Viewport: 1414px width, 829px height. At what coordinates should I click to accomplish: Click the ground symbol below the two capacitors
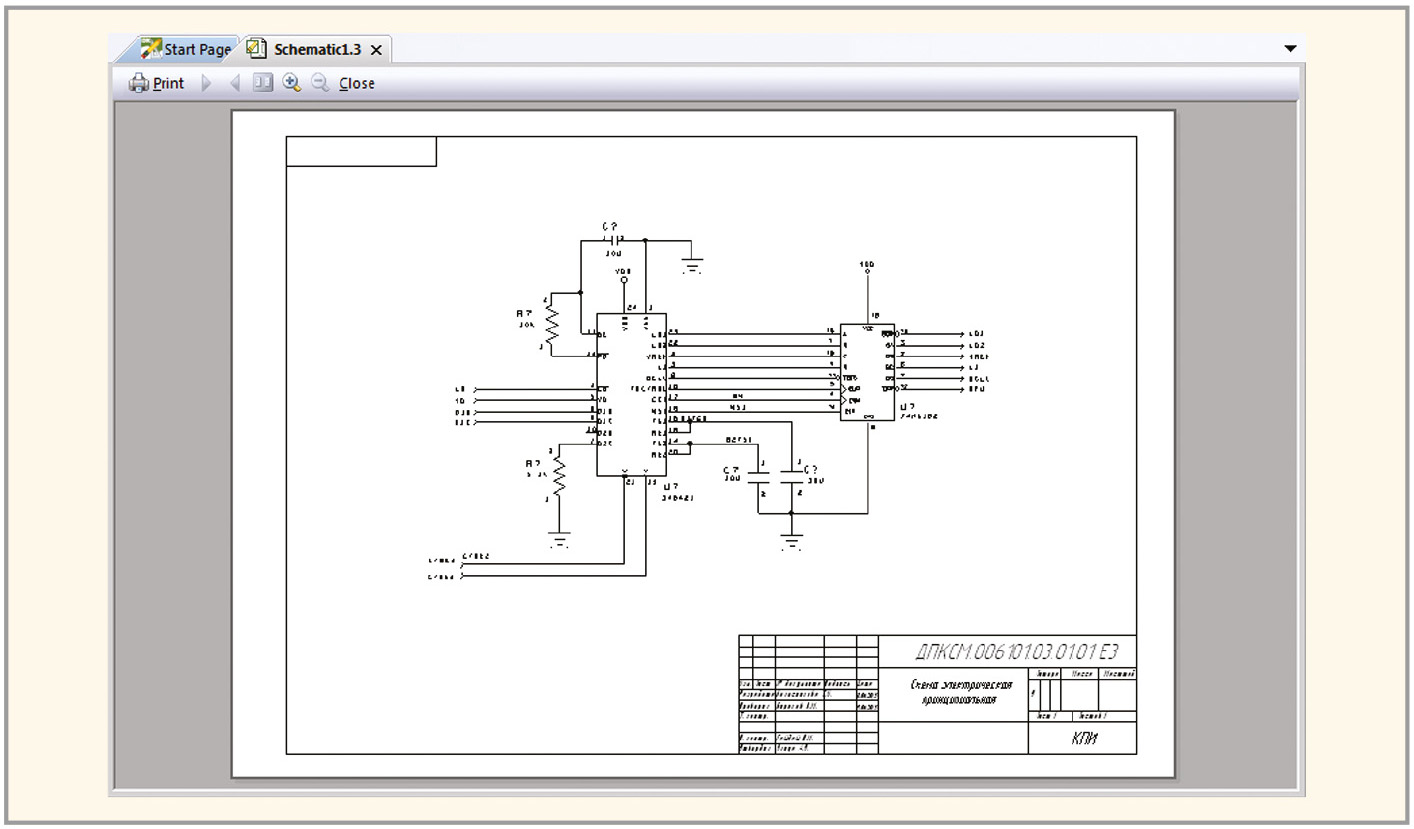791,541
